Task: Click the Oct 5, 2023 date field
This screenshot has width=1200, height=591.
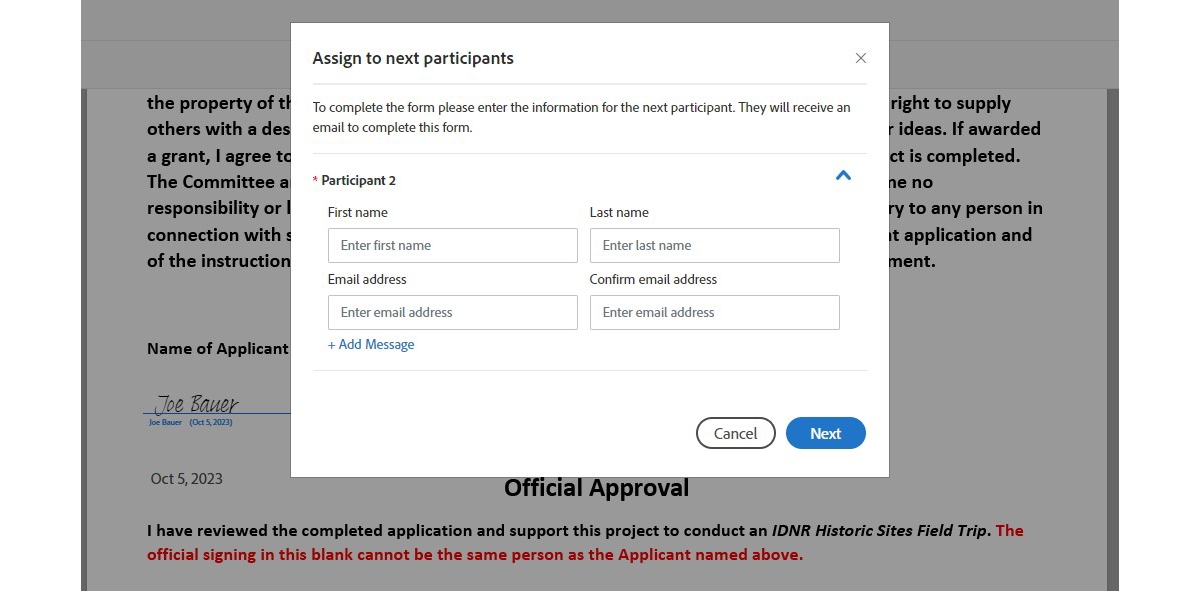Action: (187, 478)
